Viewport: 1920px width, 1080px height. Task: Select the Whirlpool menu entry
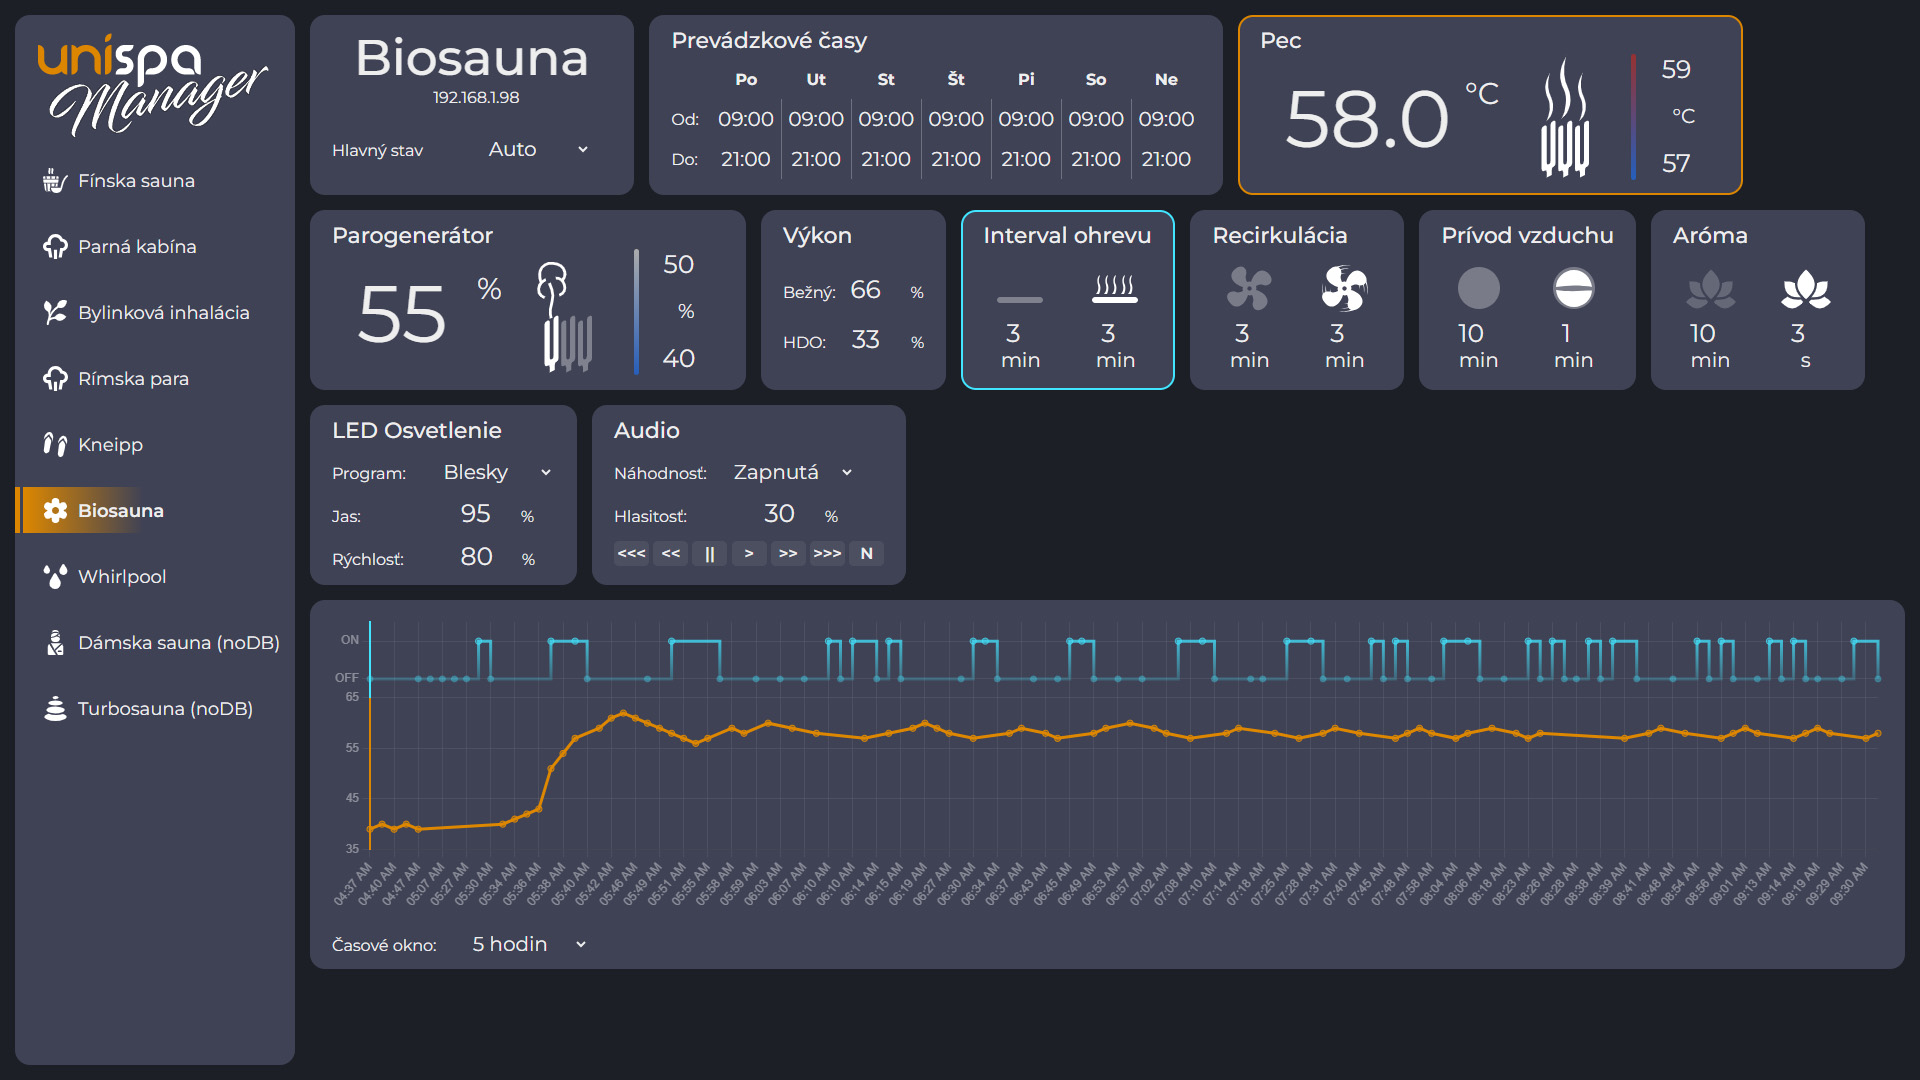click(x=155, y=577)
